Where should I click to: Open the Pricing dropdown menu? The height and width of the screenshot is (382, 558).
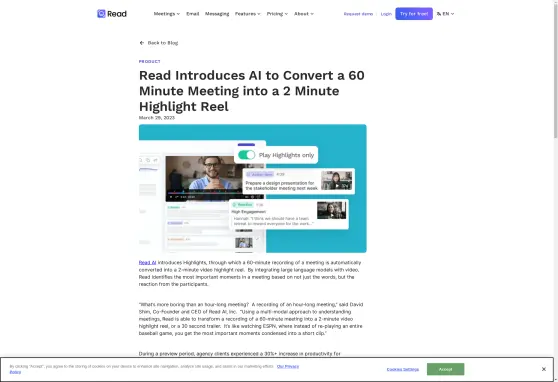tap(277, 14)
